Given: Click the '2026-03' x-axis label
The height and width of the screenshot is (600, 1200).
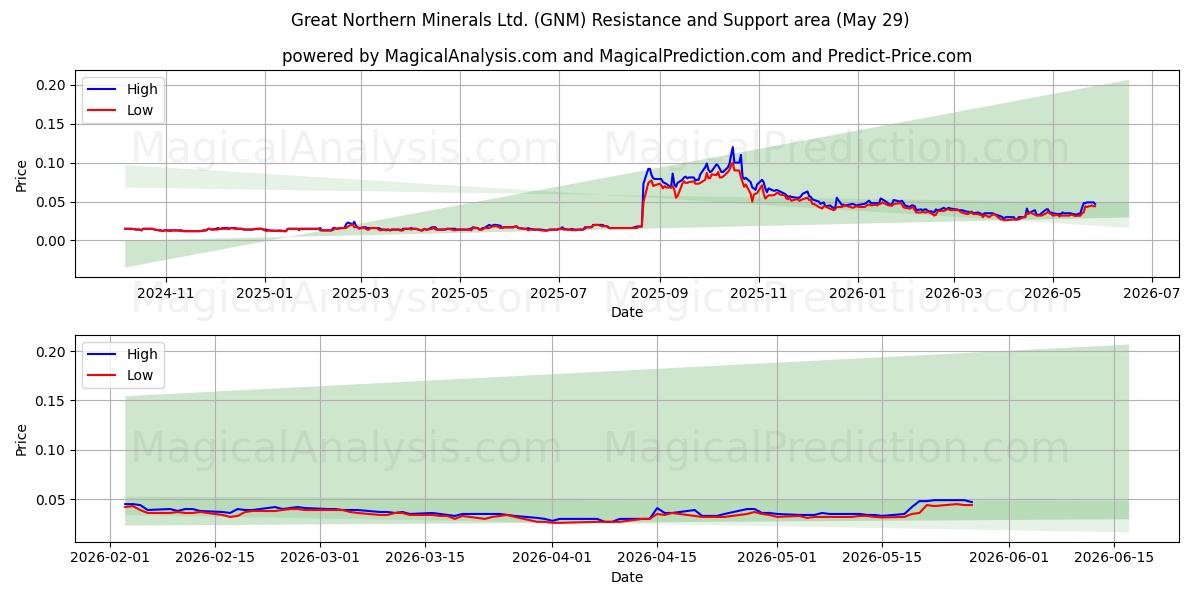Looking at the screenshot, I should (954, 293).
